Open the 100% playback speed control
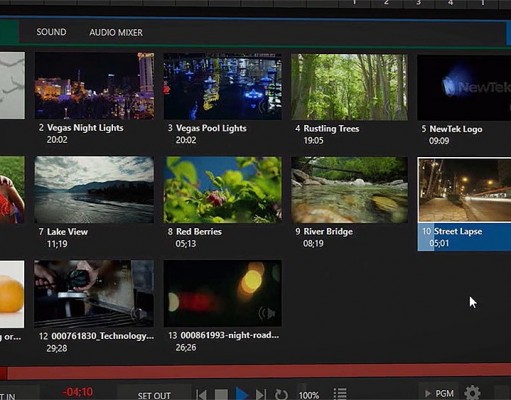 tap(309, 395)
